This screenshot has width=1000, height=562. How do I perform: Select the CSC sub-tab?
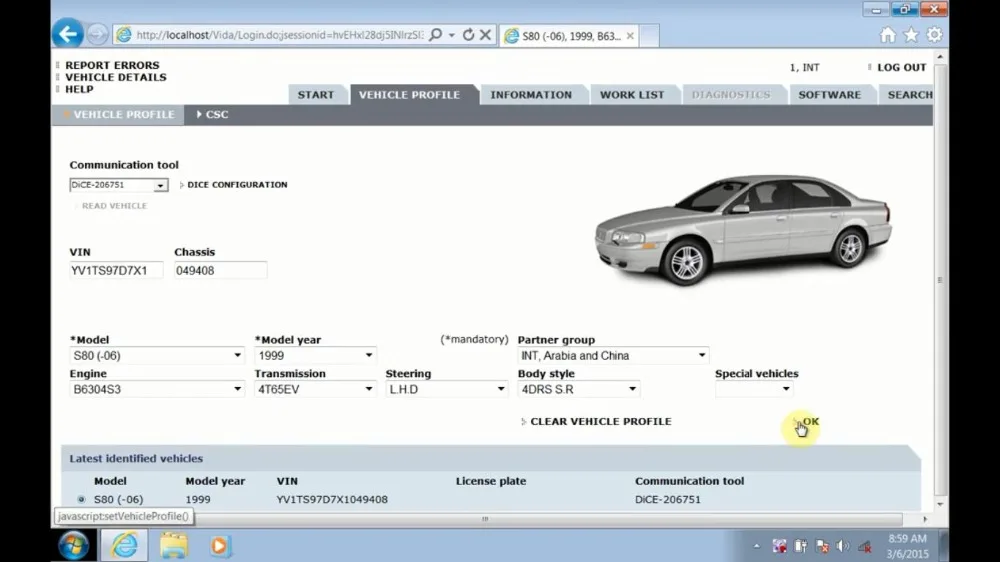[214, 114]
